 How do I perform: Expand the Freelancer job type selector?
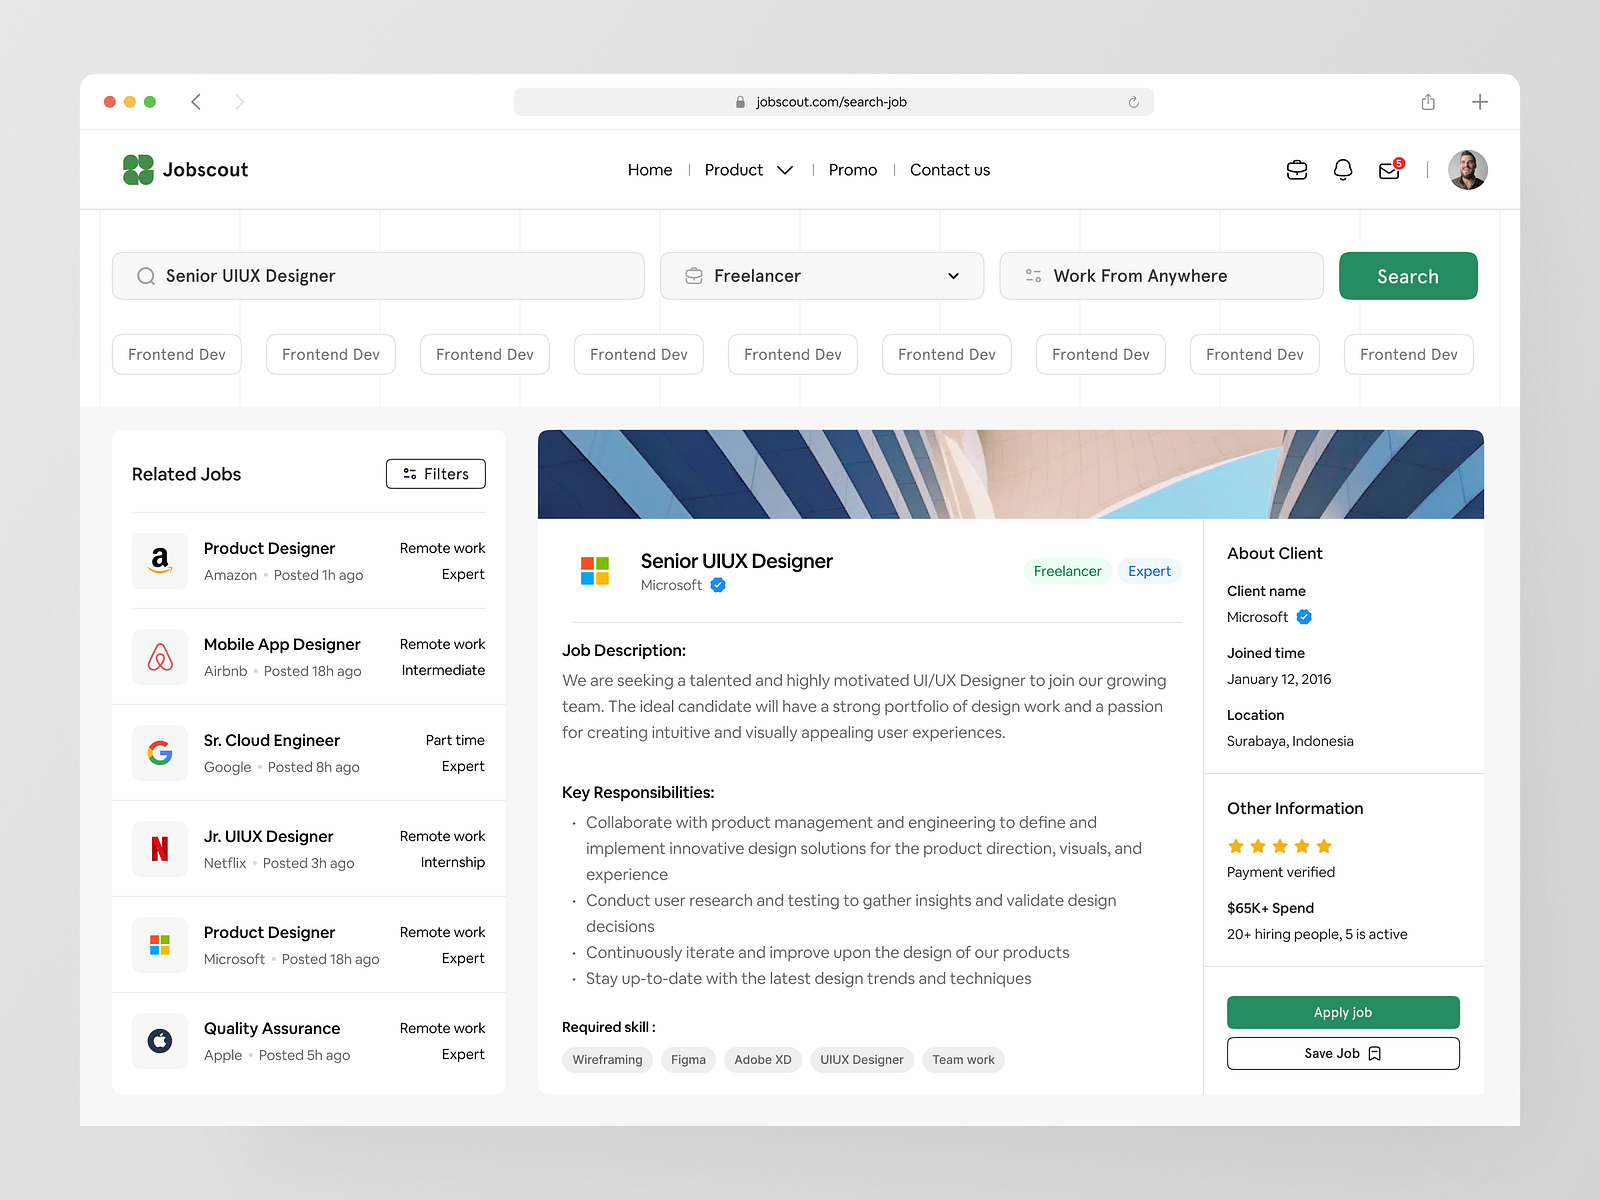click(821, 276)
